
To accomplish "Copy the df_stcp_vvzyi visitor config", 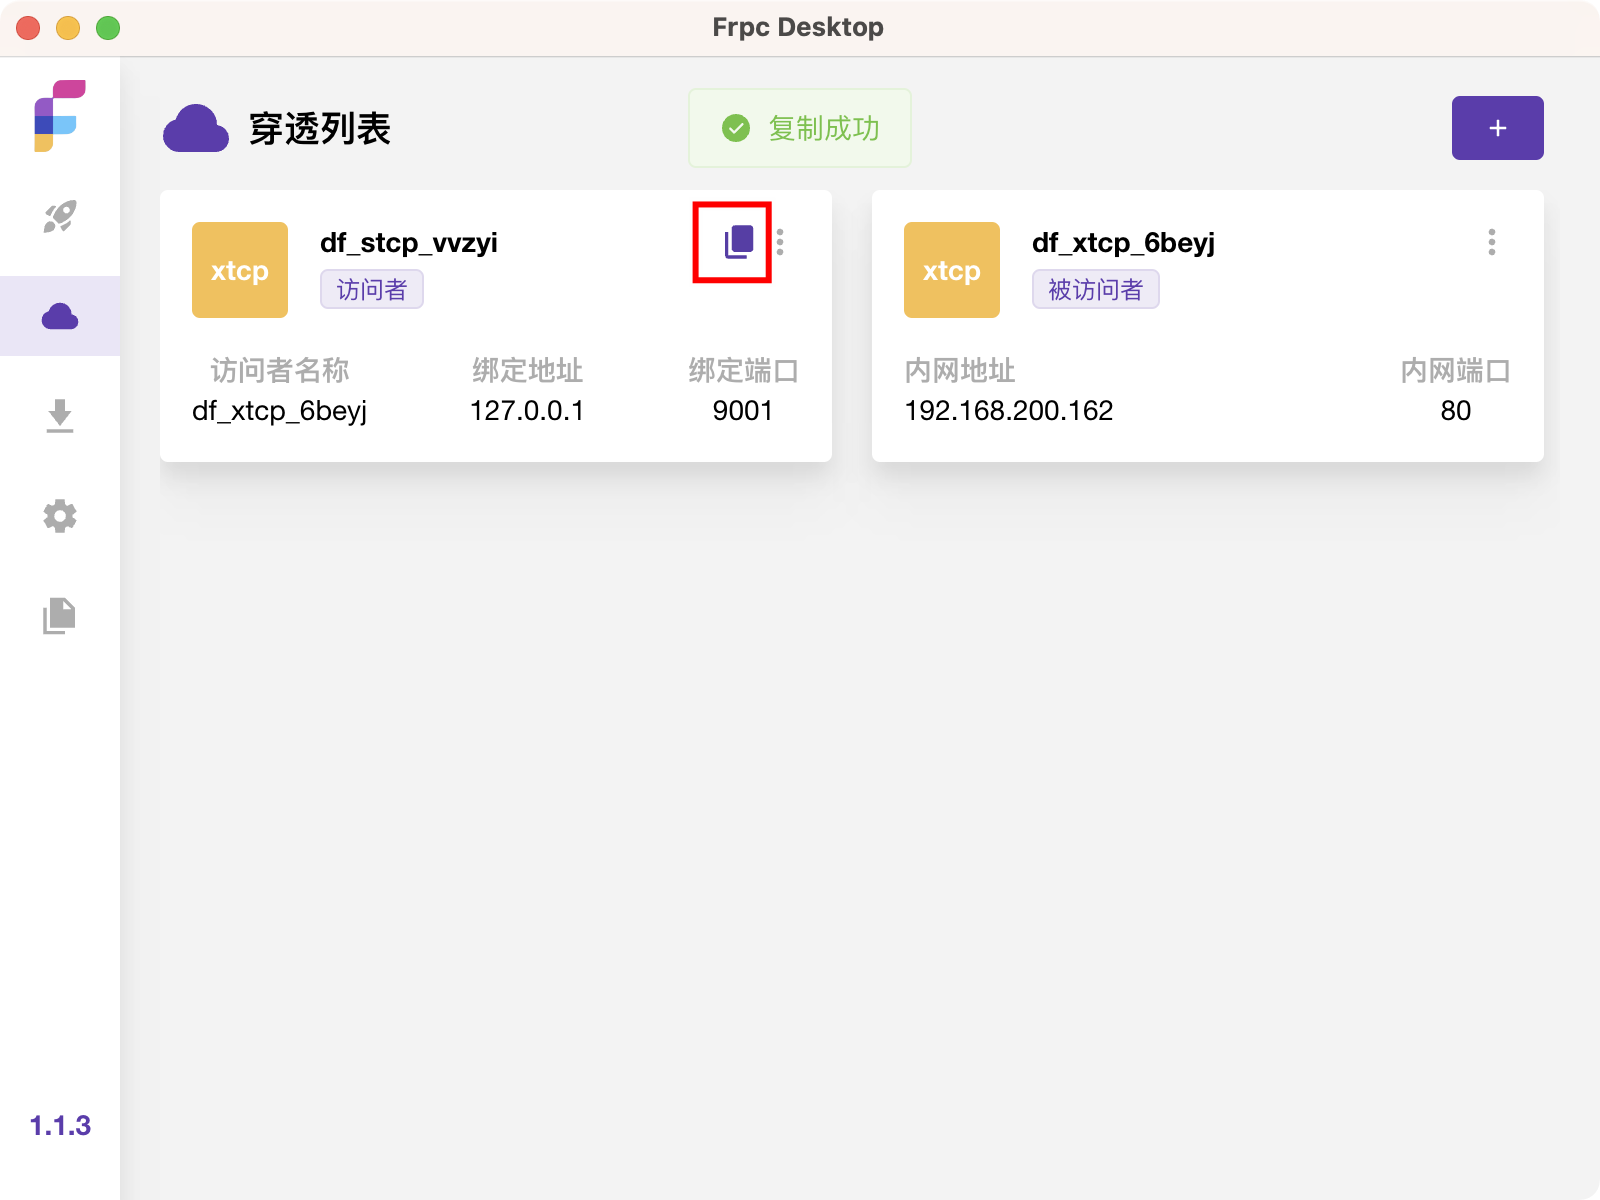I will (739, 242).
